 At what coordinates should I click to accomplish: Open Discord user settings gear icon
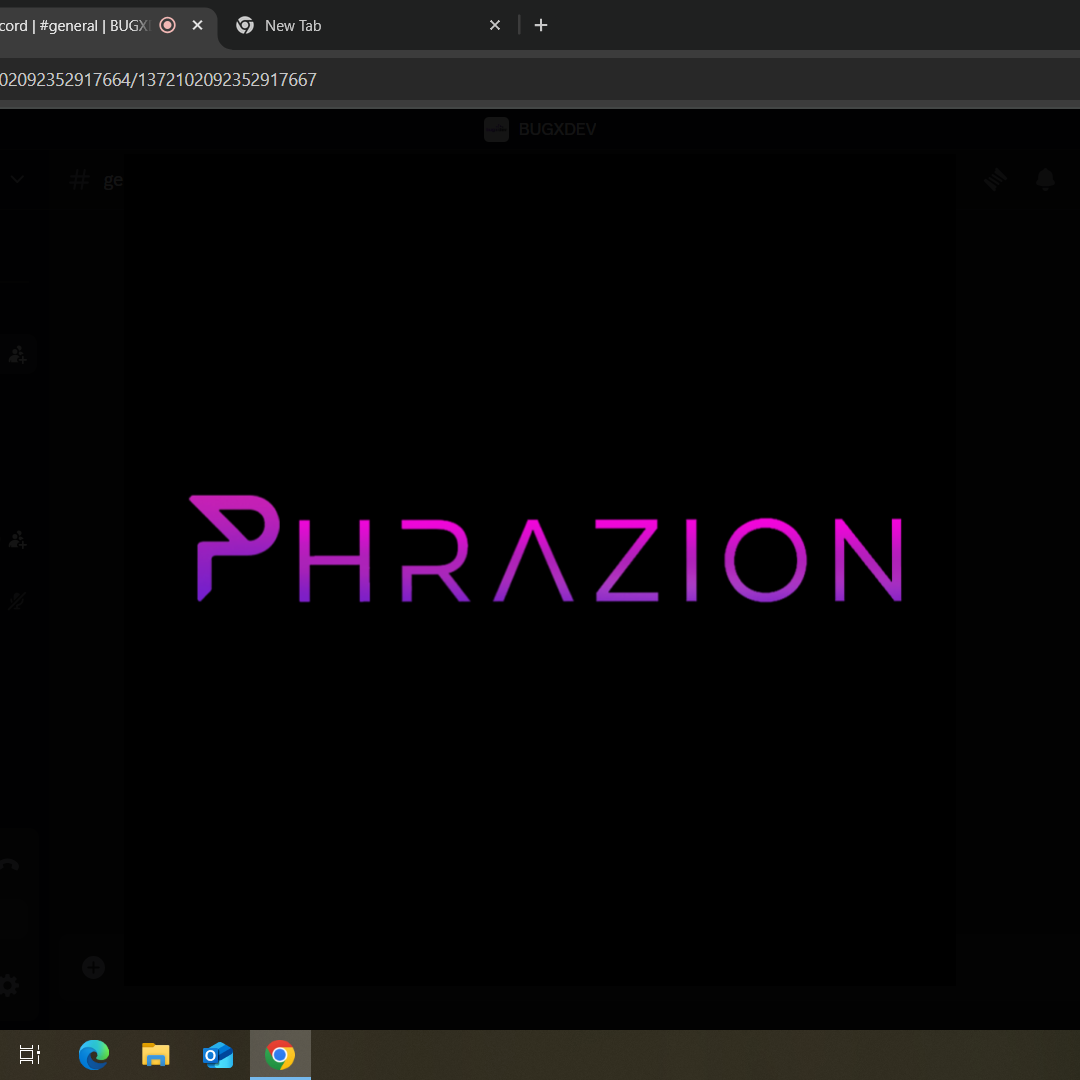pyautogui.click(x=8, y=985)
